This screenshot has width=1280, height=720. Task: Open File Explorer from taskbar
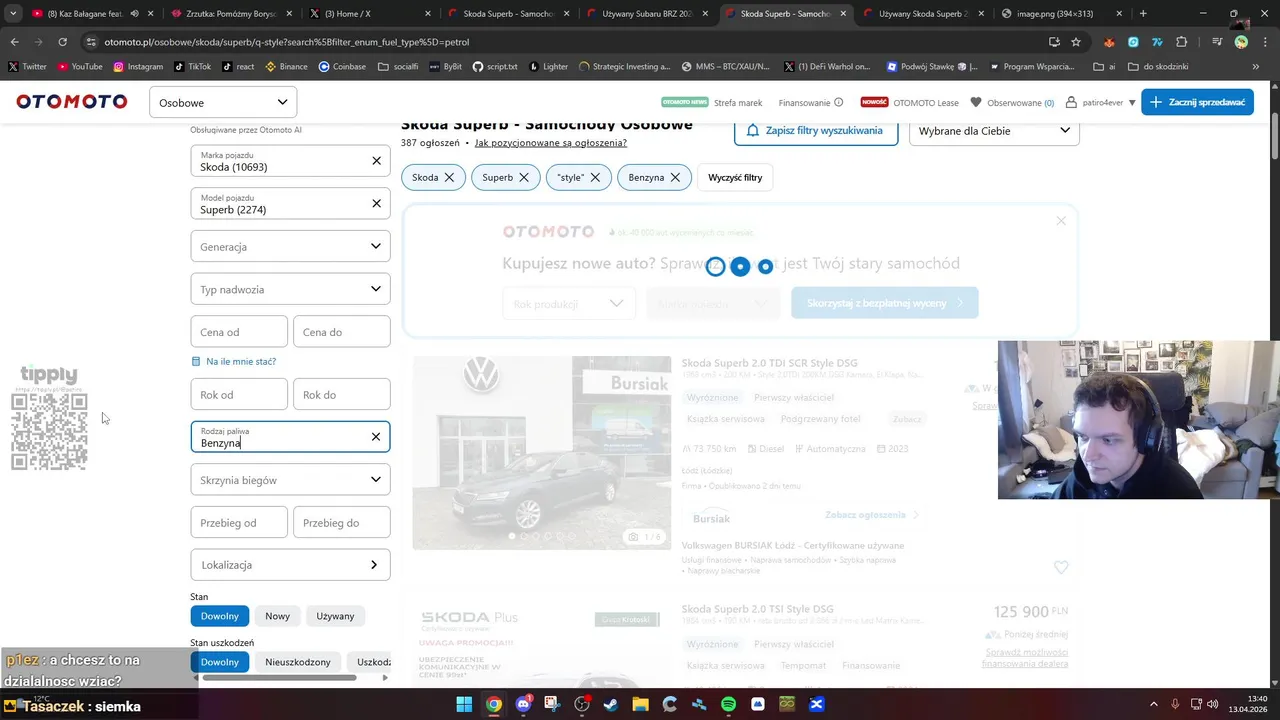coord(640,704)
